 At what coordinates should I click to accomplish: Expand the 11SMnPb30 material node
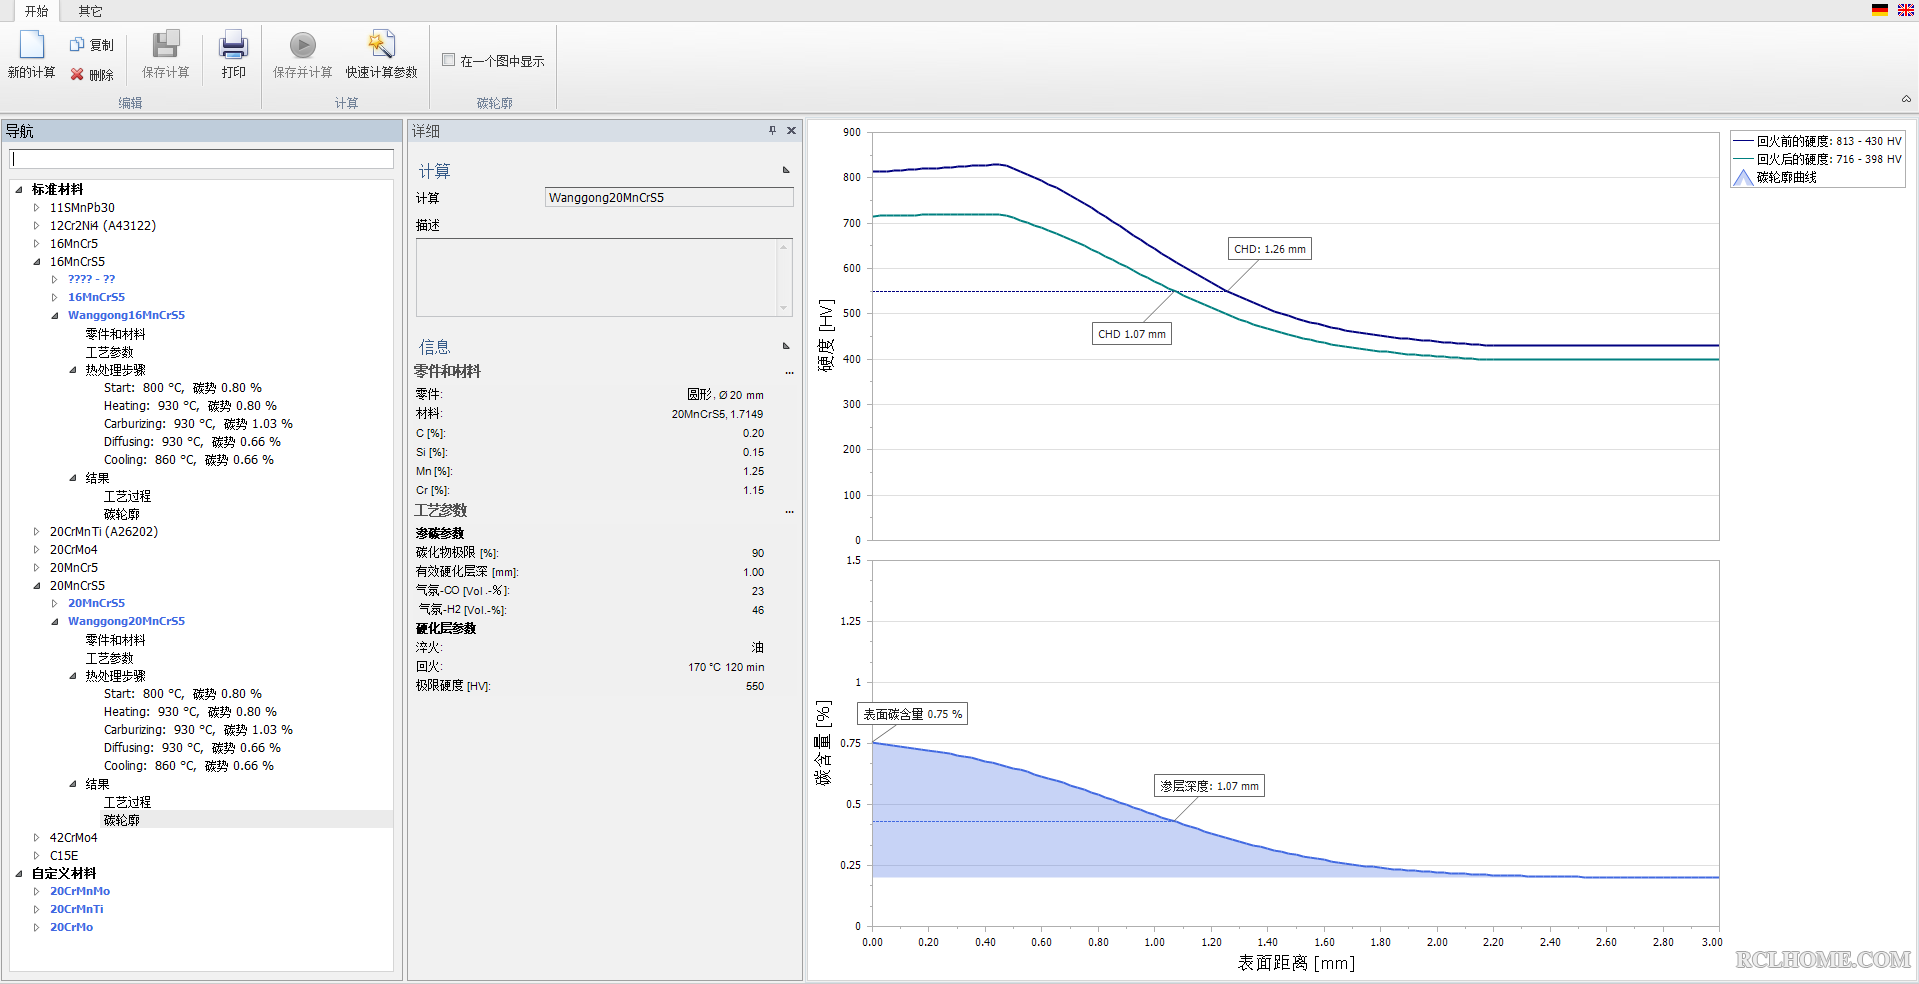(x=37, y=208)
